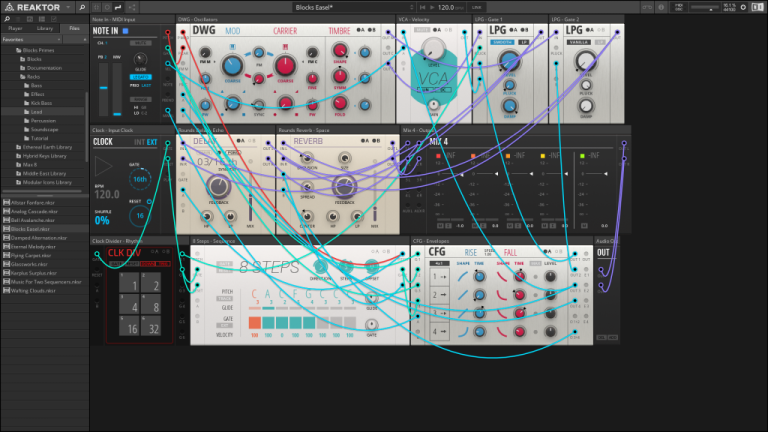Enable the LINK sync button
768x432 pixels.
click(477, 7)
